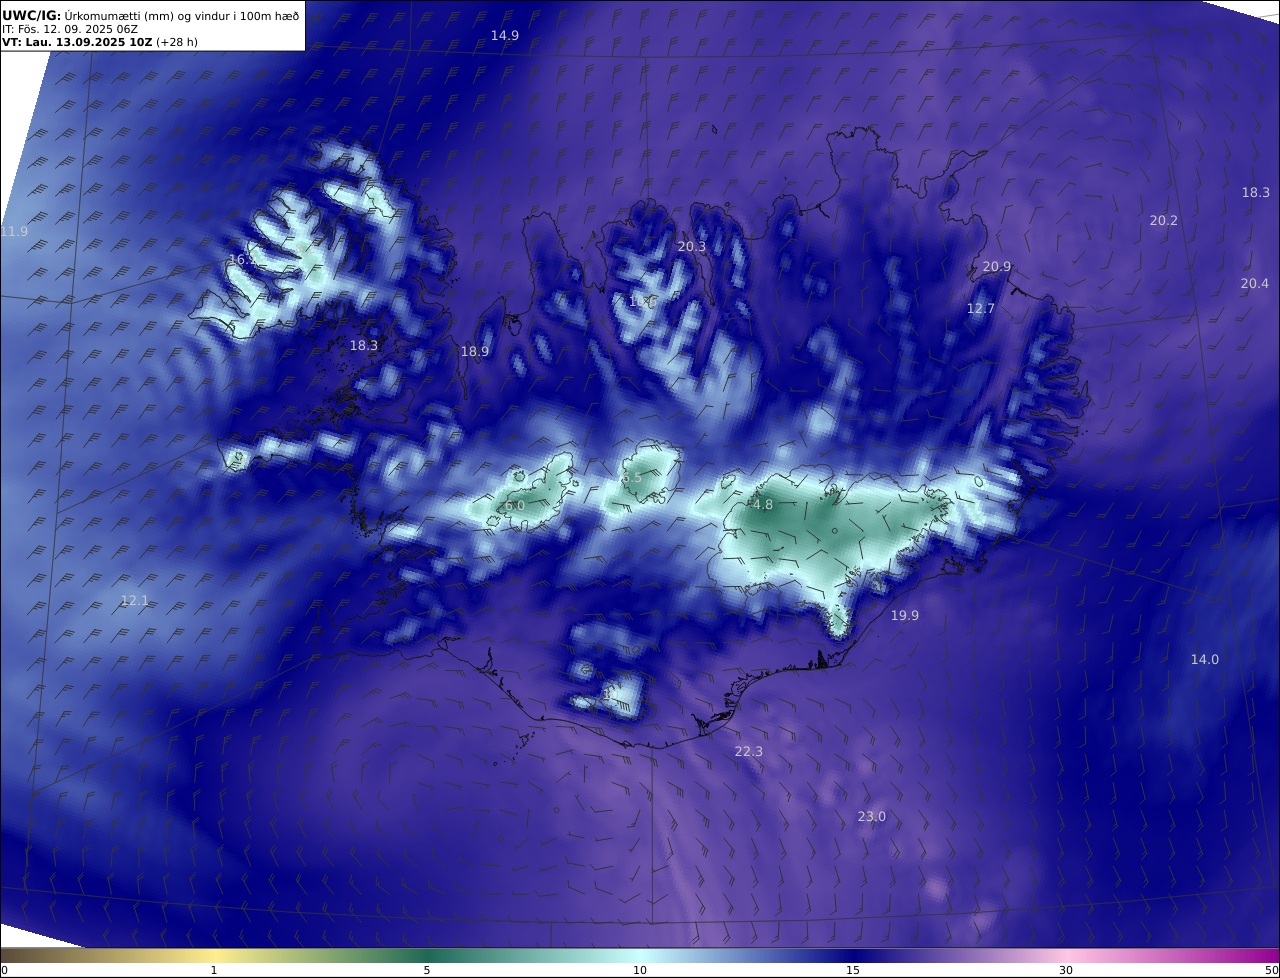Image resolution: width=1280 pixels, height=978 pixels.
Task: Click the 10 tick on the color scale
Action: (x=640, y=970)
